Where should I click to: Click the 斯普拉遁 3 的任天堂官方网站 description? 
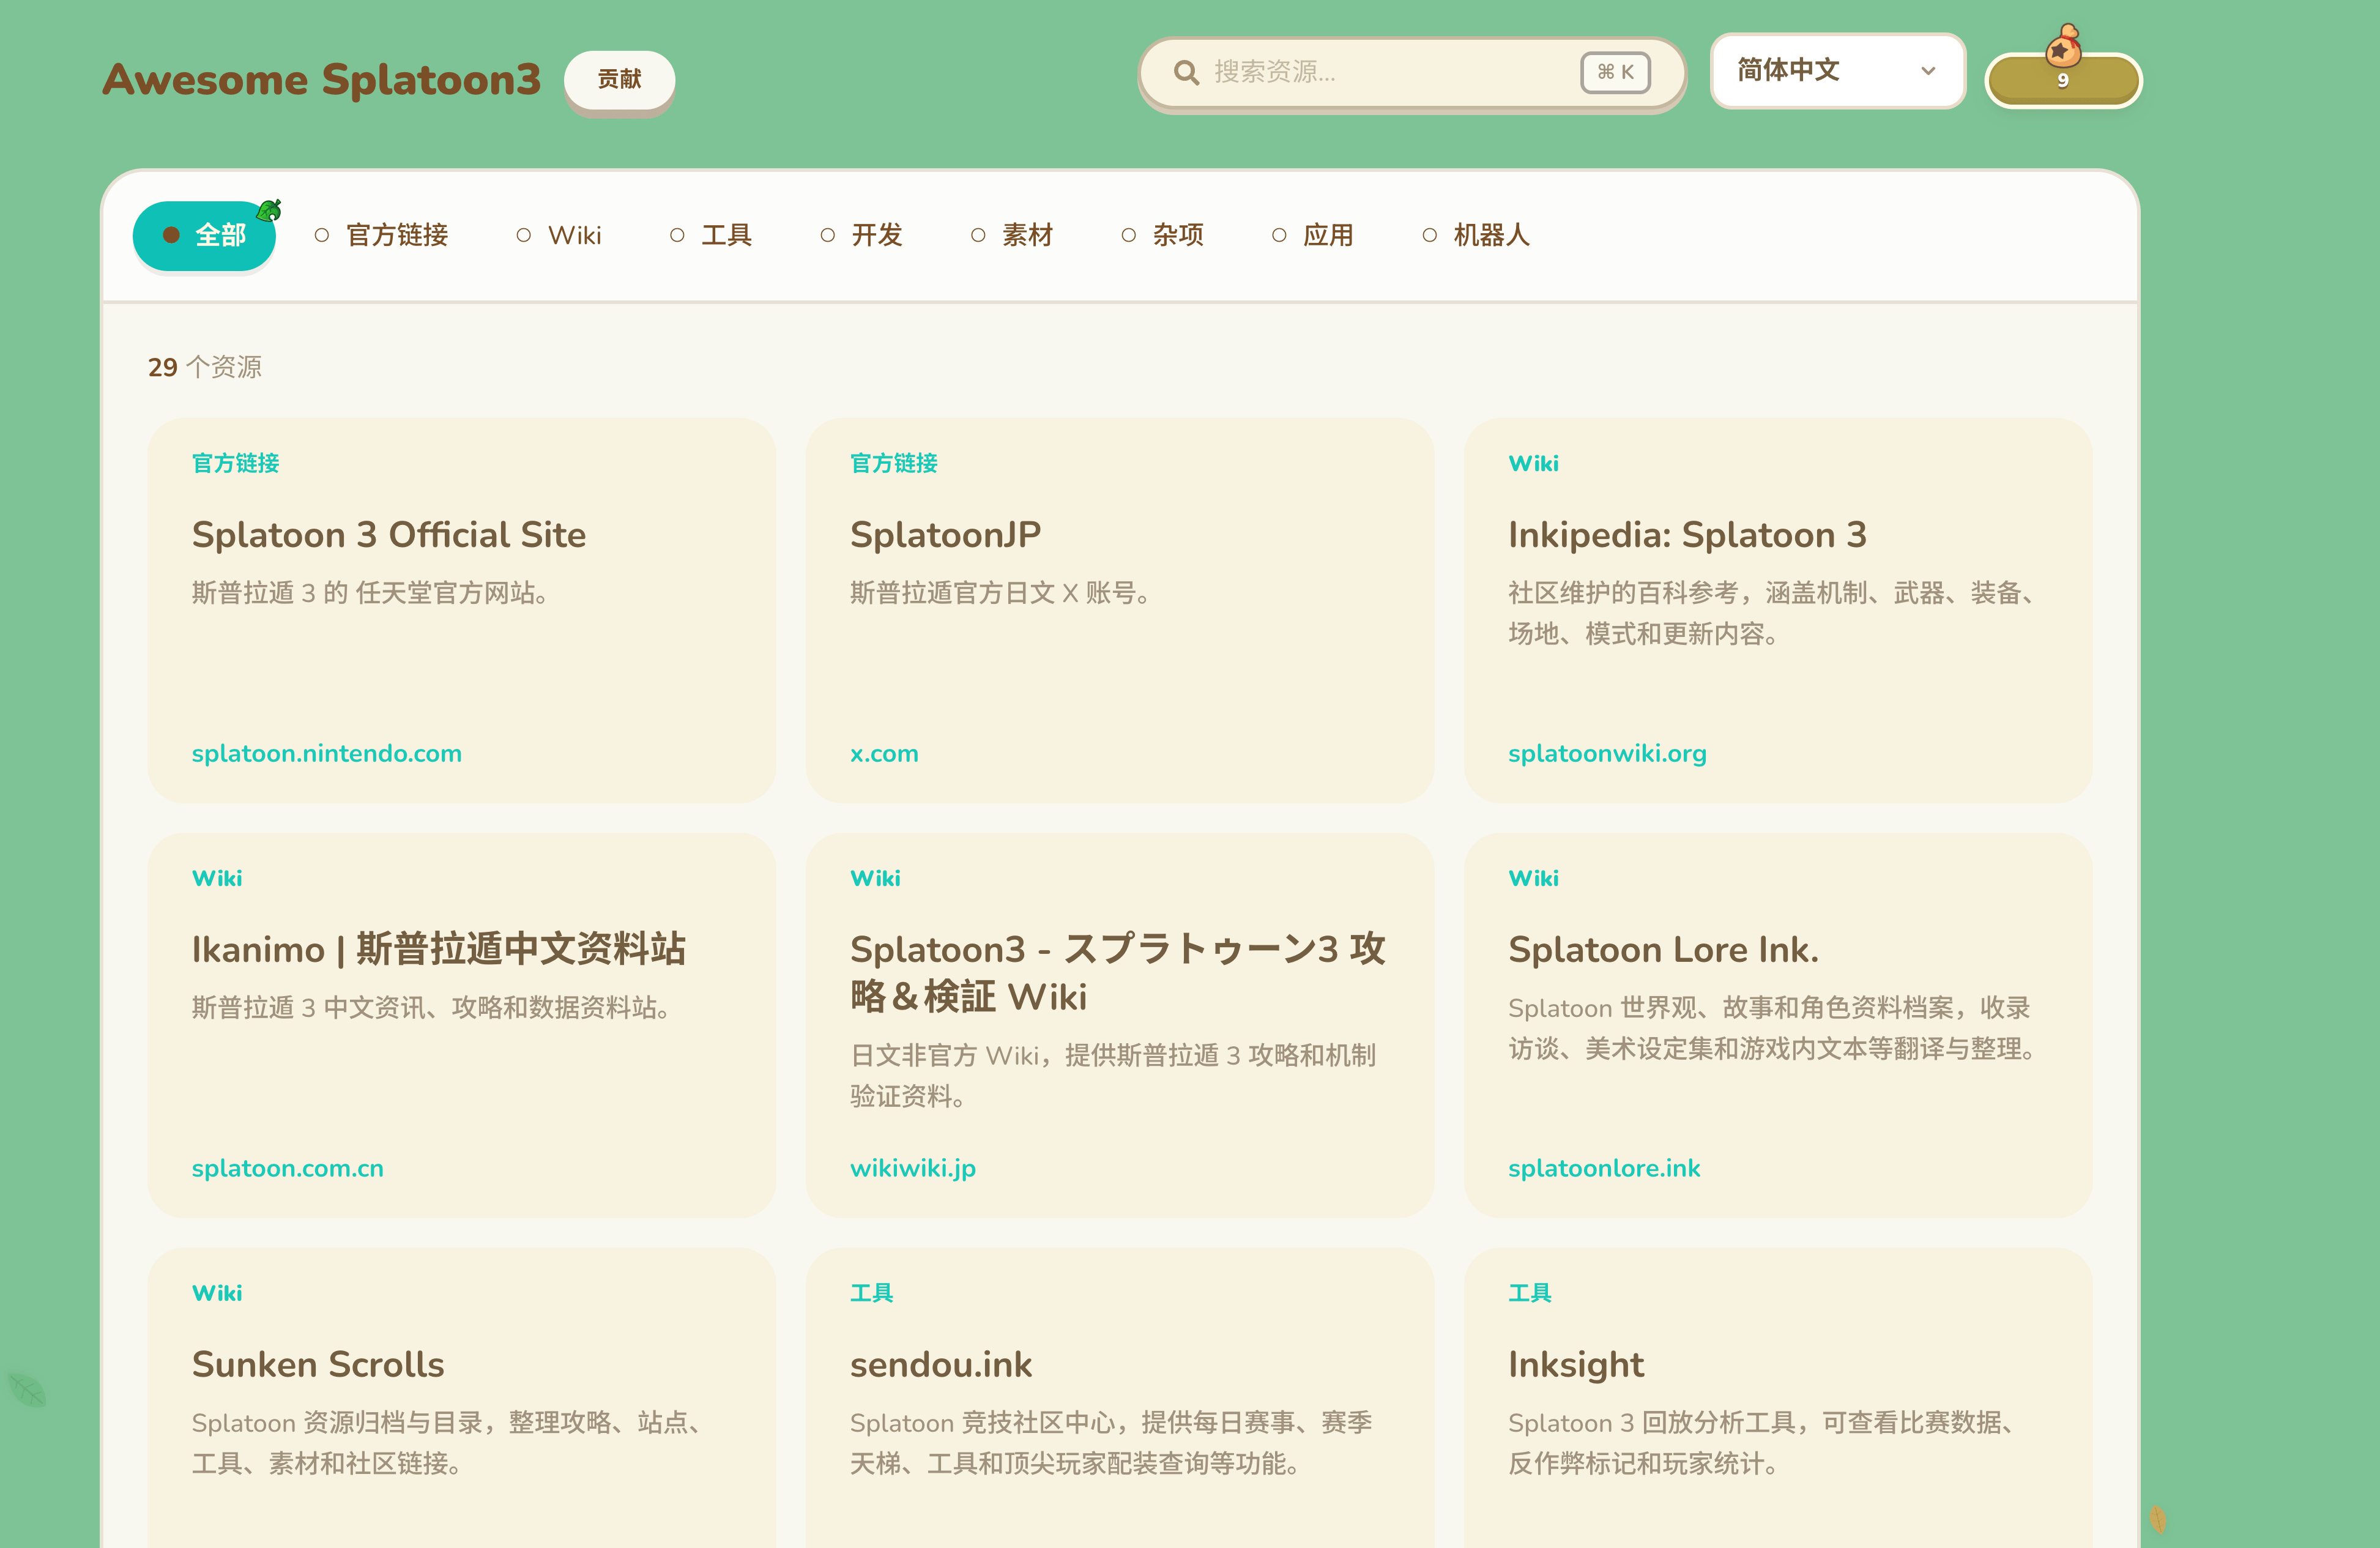point(370,593)
